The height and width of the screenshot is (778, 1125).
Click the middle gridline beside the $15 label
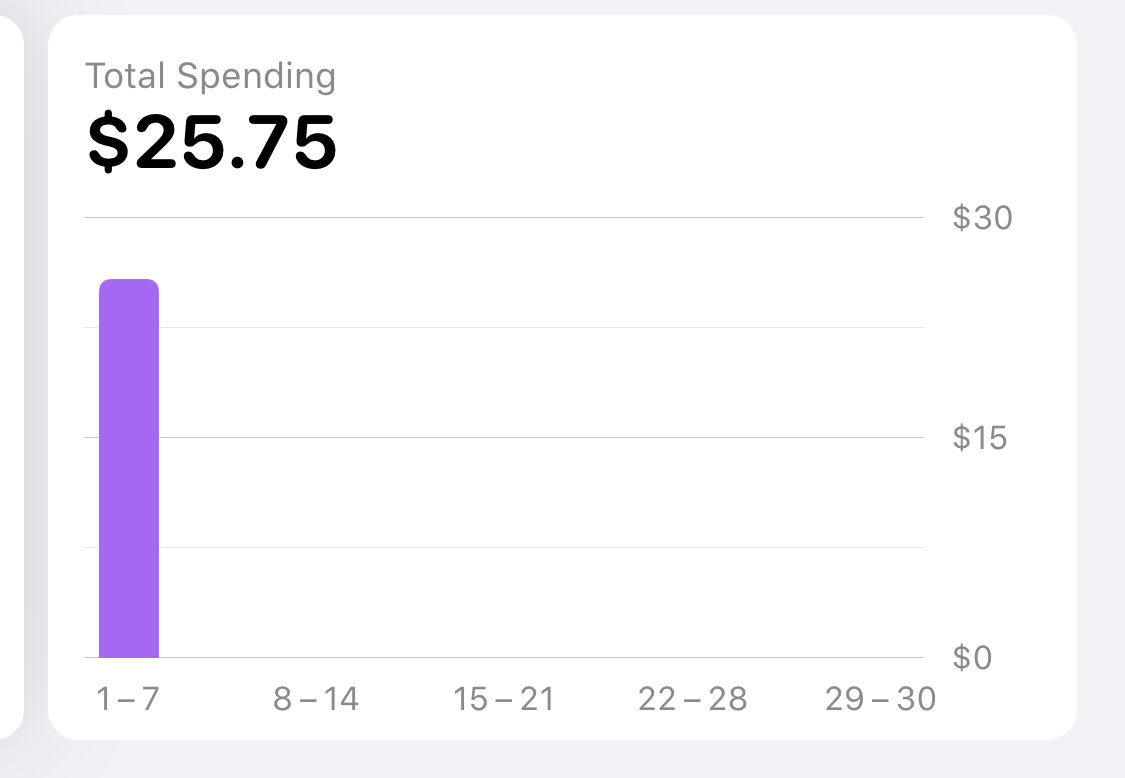pyautogui.click(x=542, y=437)
